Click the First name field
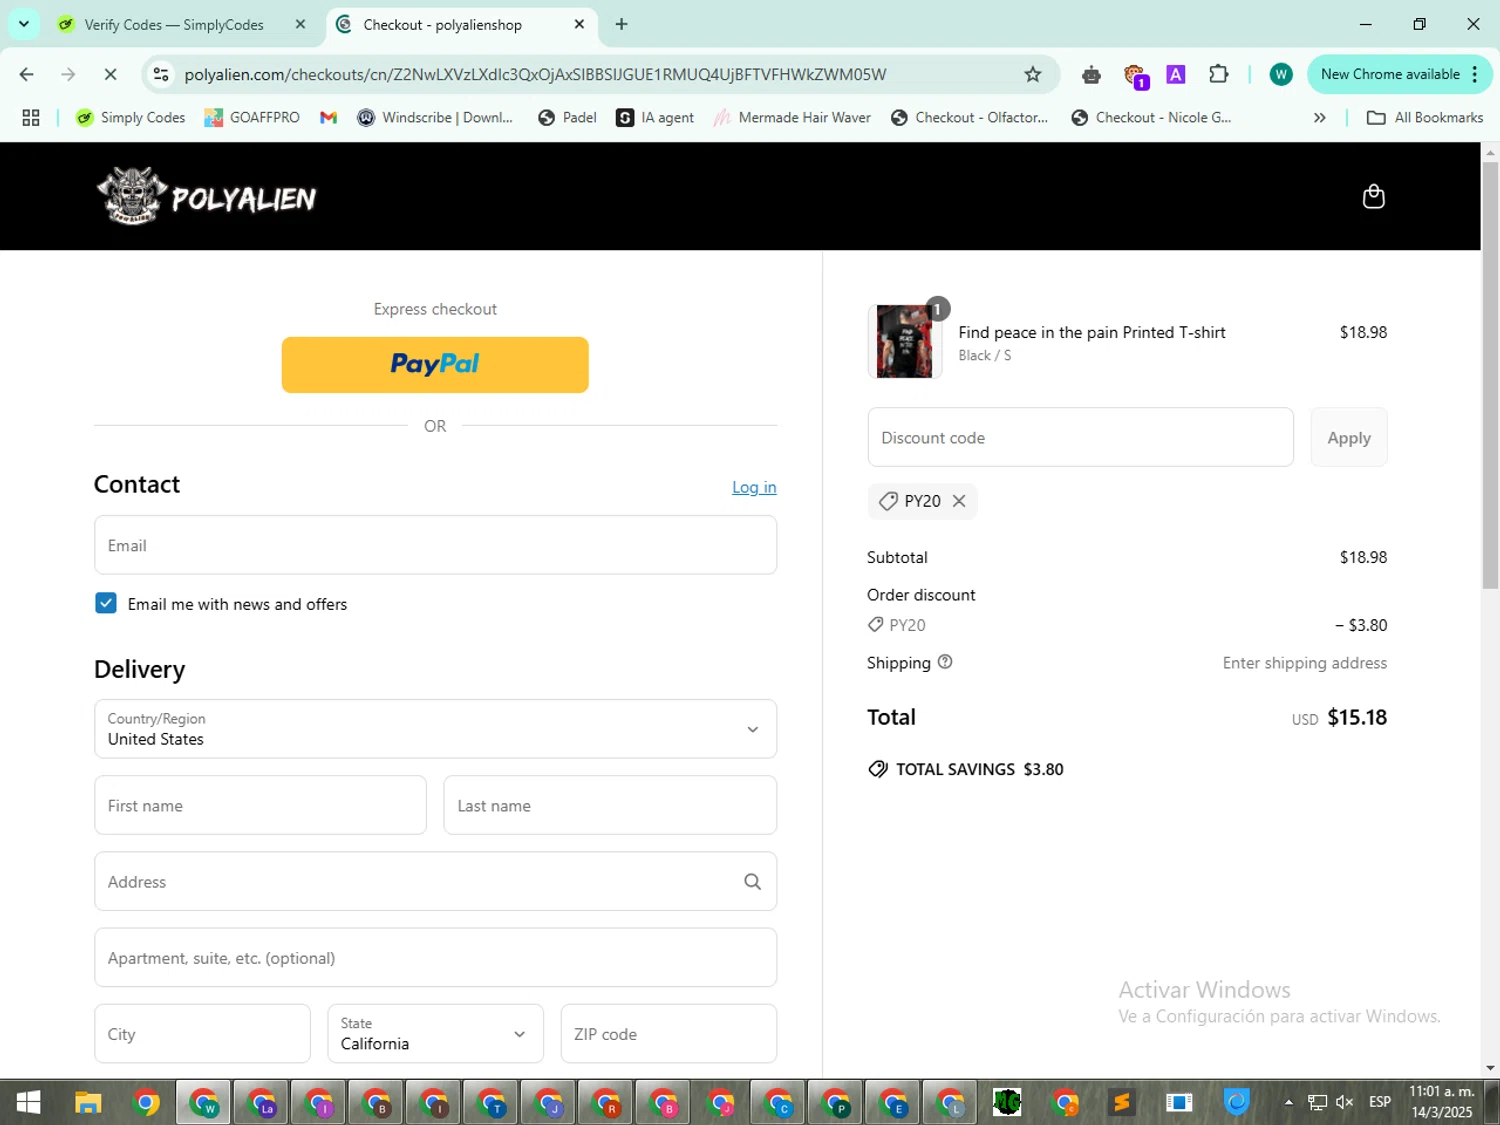1500x1125 pixels. click(260, 805)
